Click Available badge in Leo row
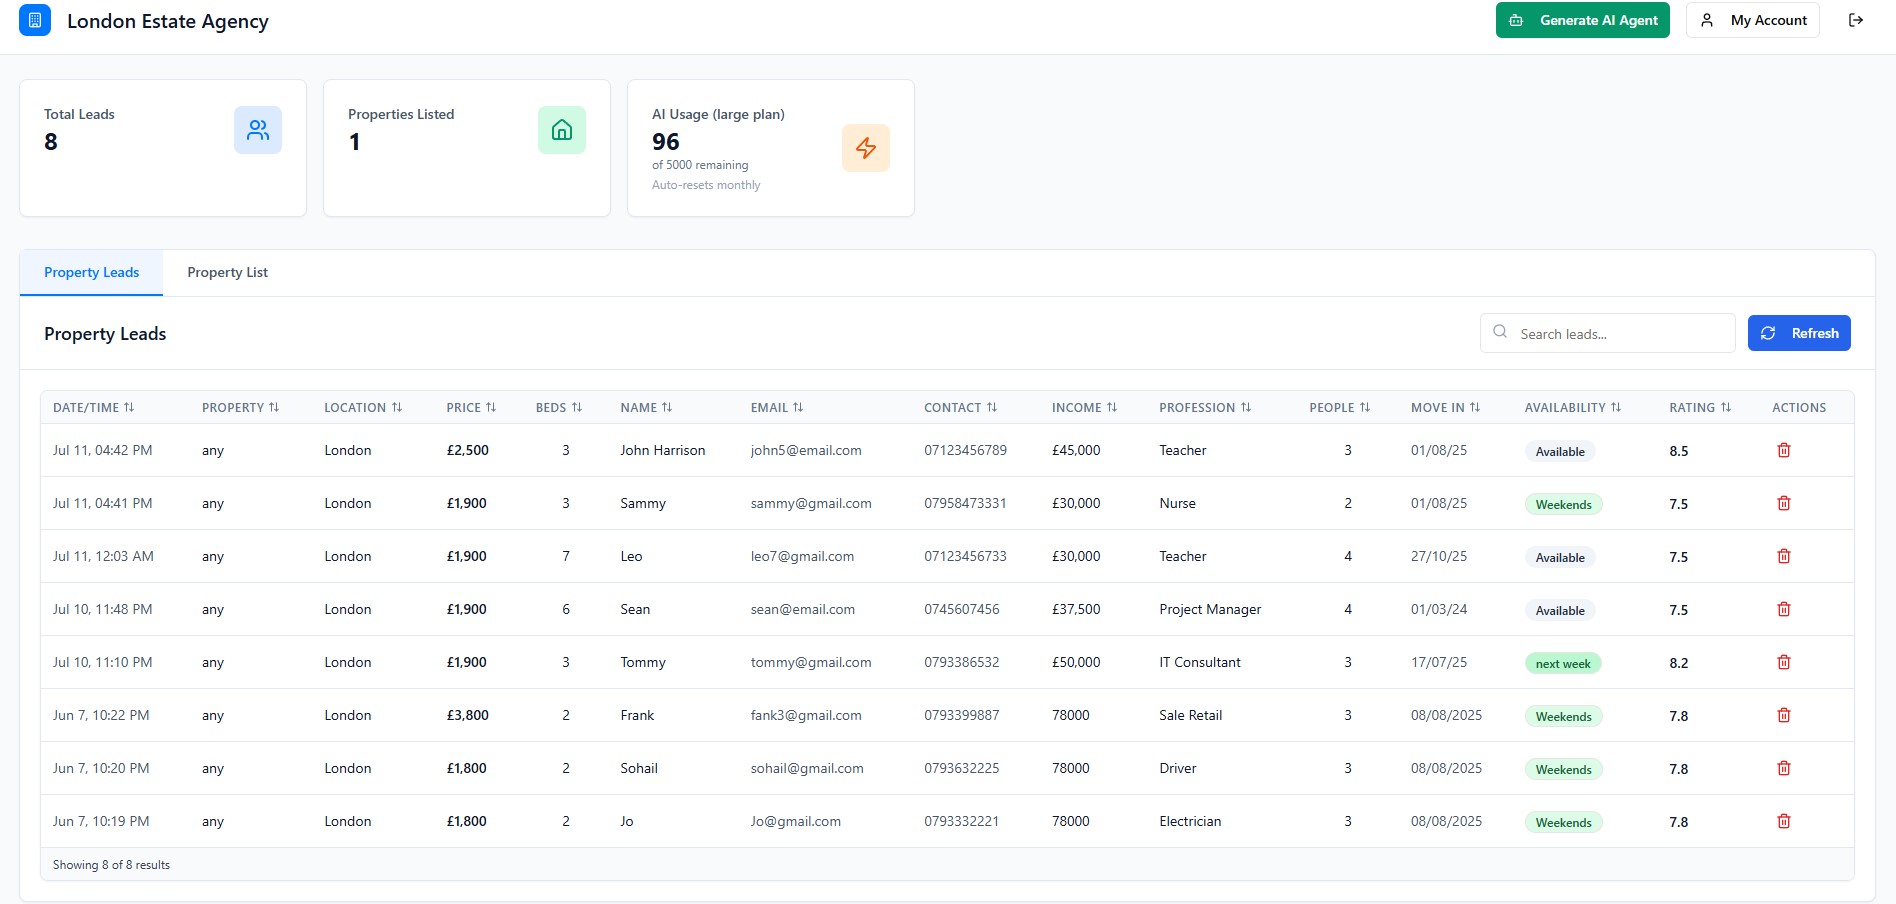1896x904 pixels. pos(1560,557)
